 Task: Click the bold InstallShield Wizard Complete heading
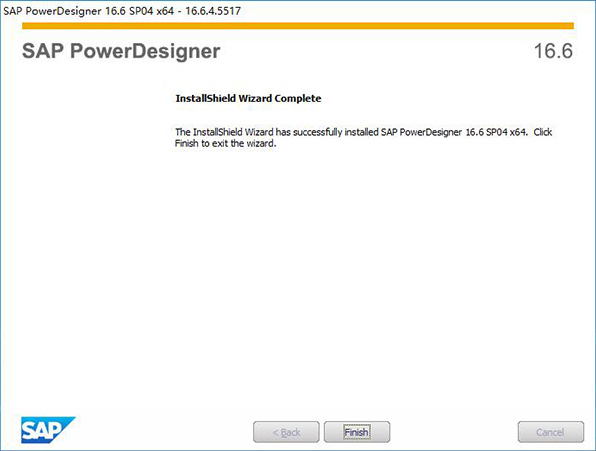click(x=248, y=98)
